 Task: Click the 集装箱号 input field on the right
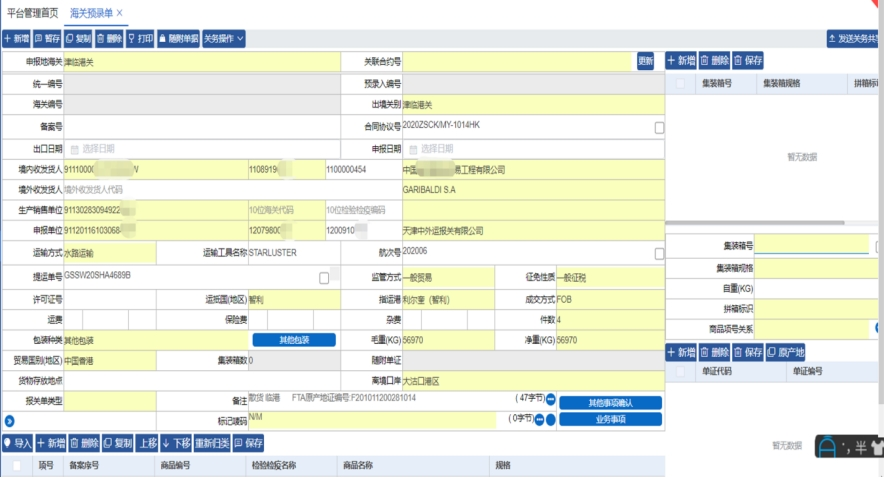click(x=812, y=246)
